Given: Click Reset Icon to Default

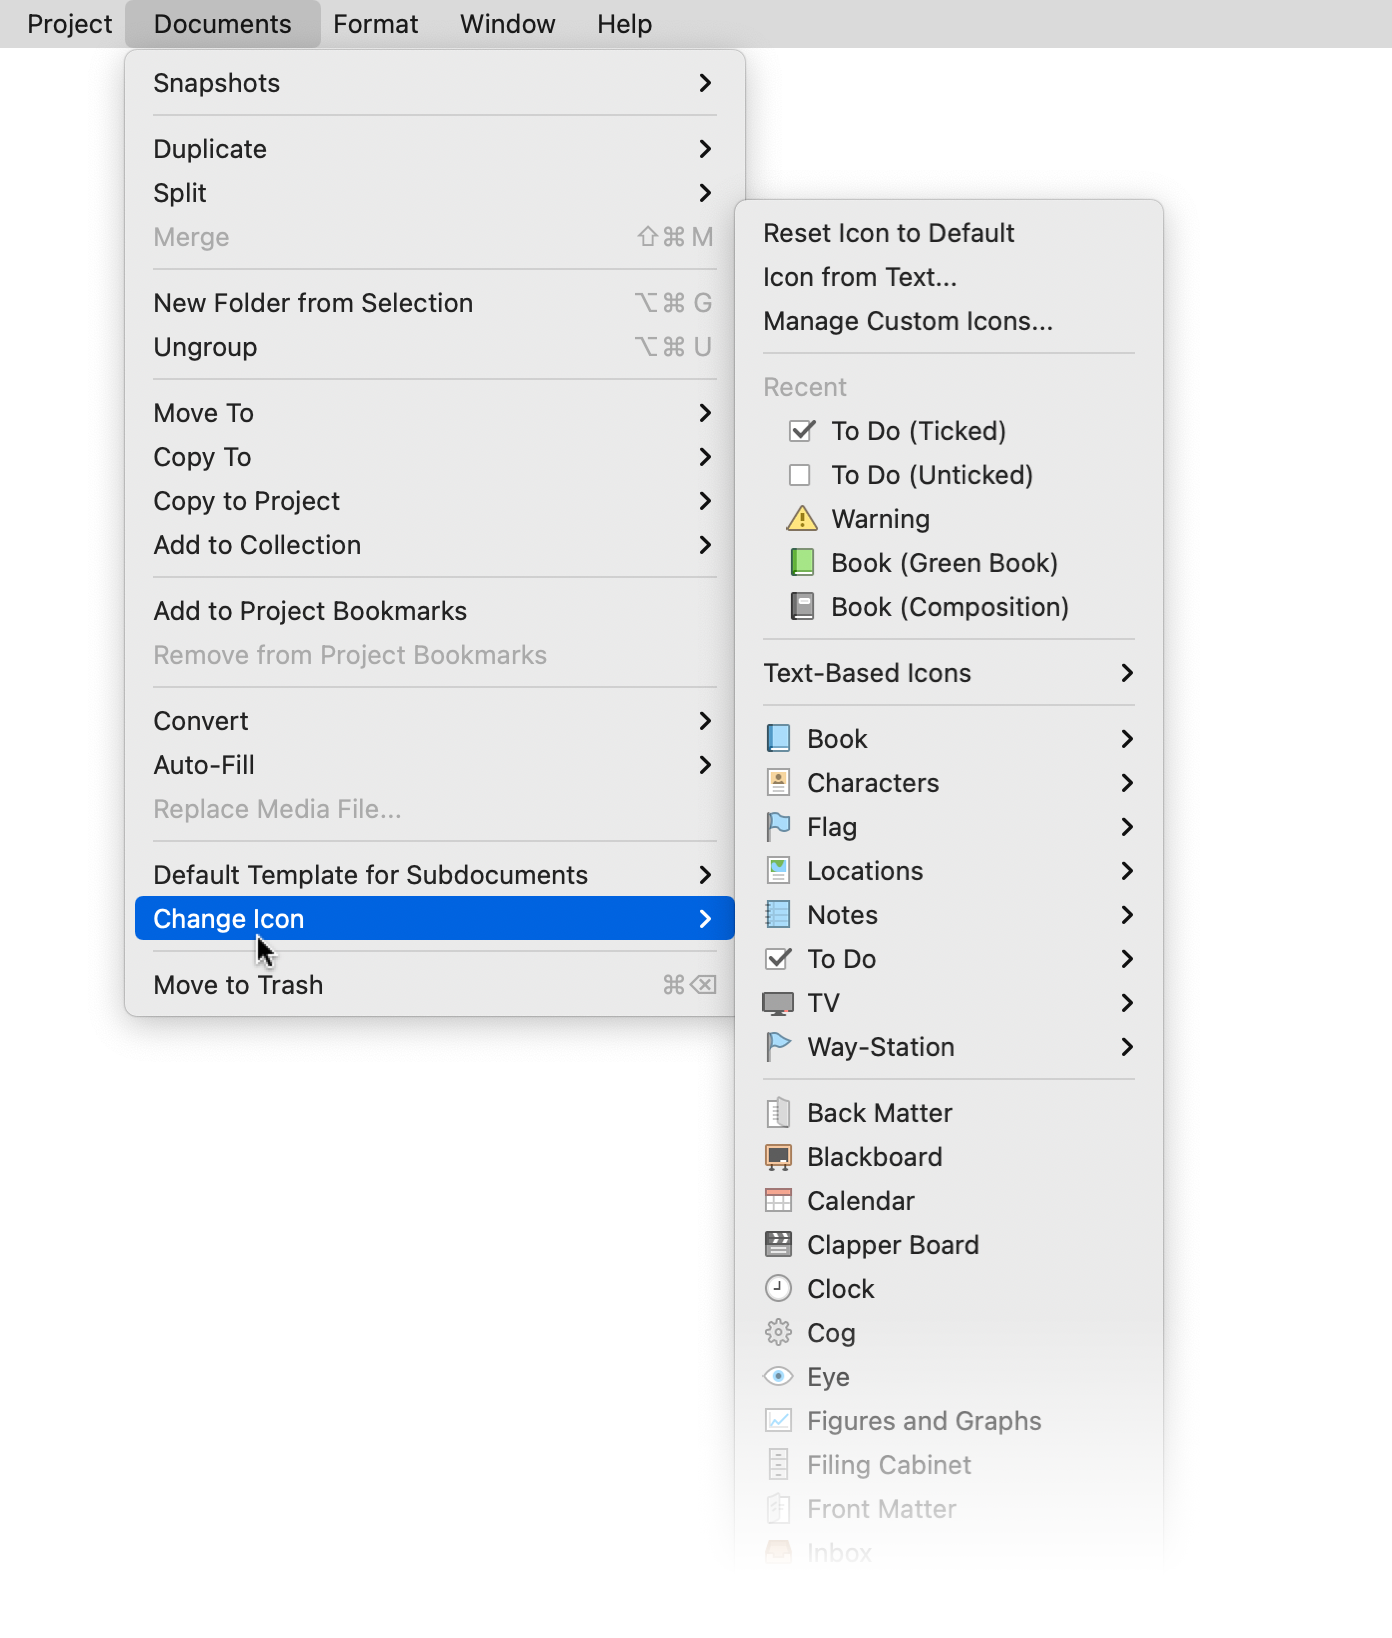Looking at the screenshot, I should (x=888, y=233).
